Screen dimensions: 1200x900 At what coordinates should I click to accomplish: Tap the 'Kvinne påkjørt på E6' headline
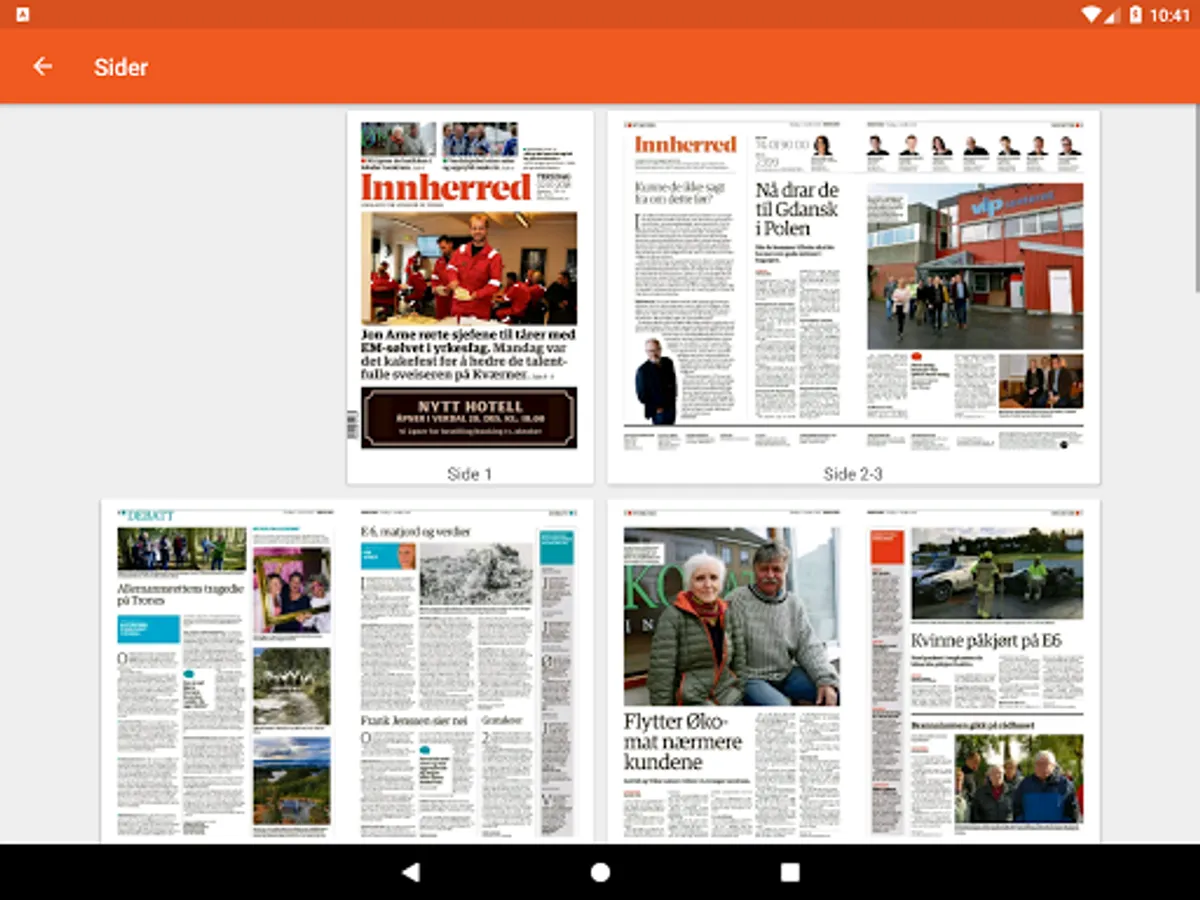986,640
